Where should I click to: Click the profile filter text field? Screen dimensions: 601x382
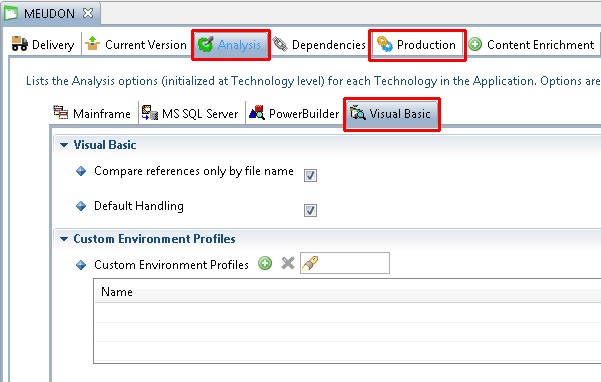point(345,263)
